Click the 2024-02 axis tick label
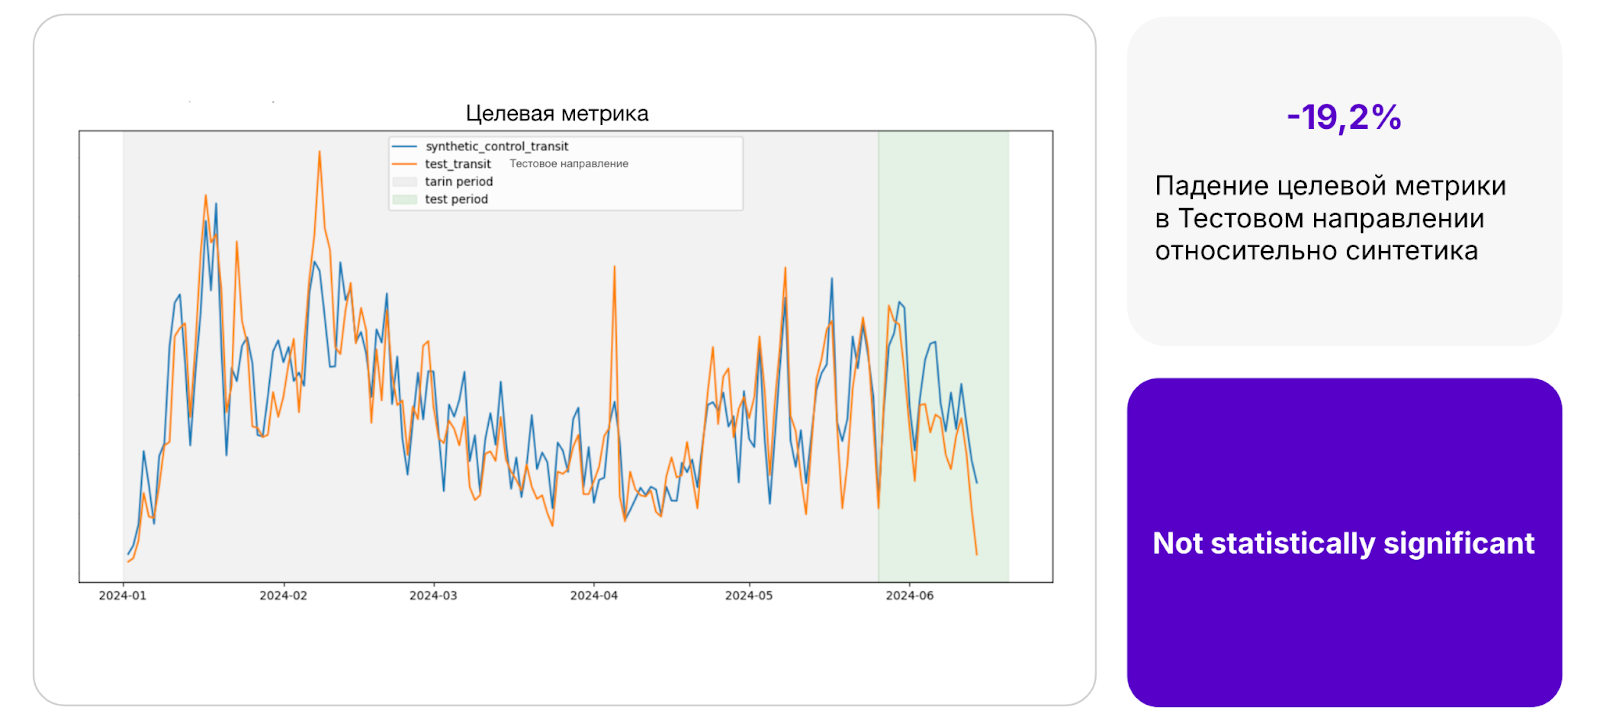The height and width of the screenshot is (723, 1600). point(283,596)
